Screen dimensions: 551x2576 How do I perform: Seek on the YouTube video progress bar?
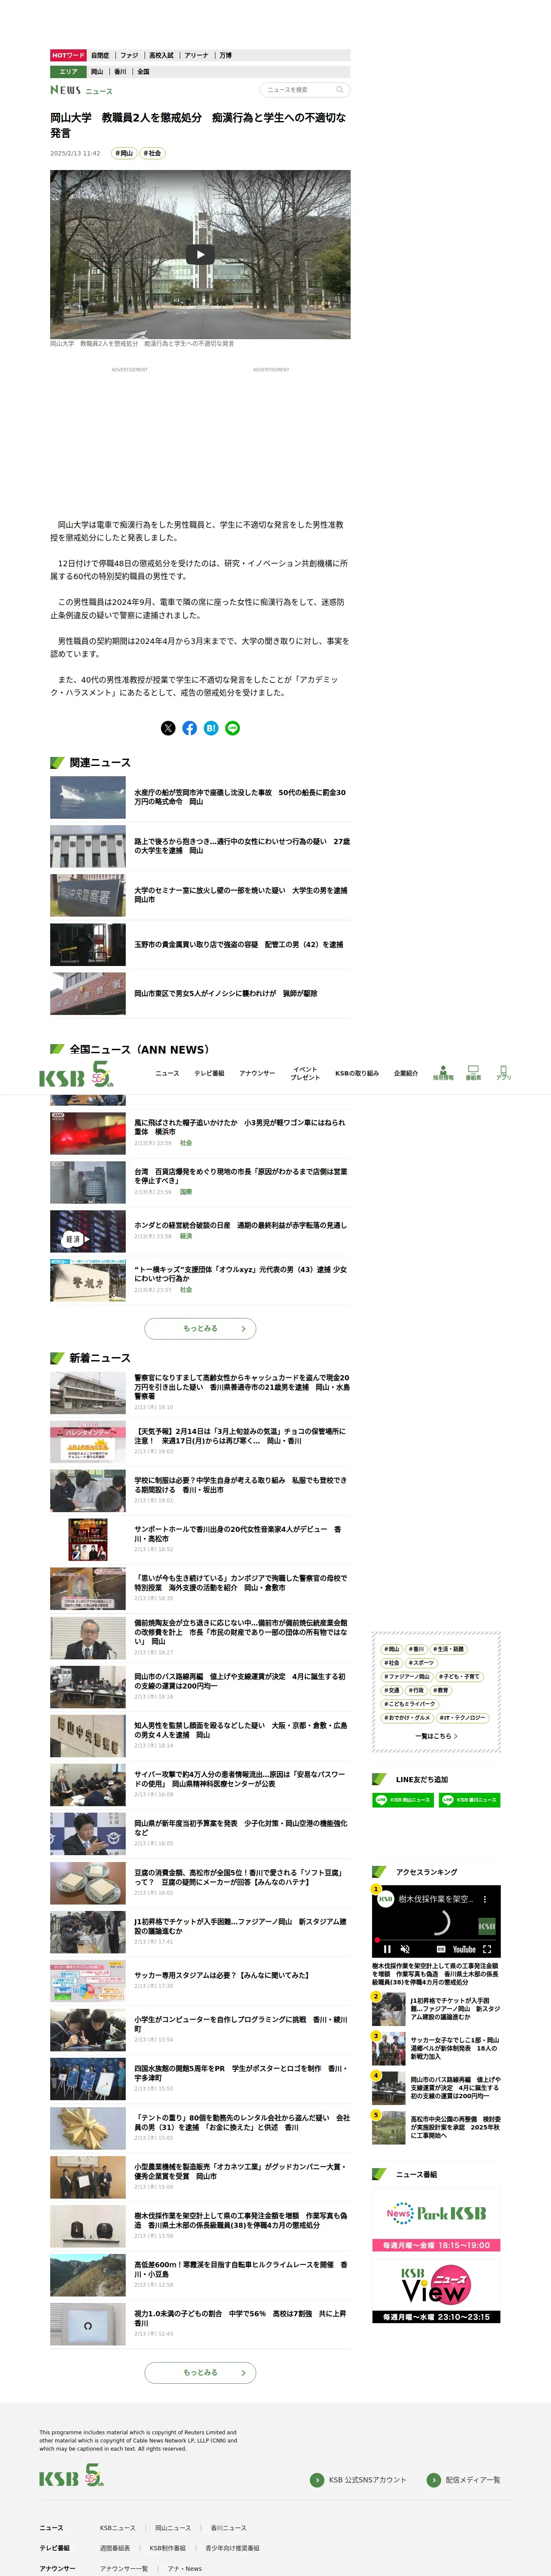(436, 1940)
